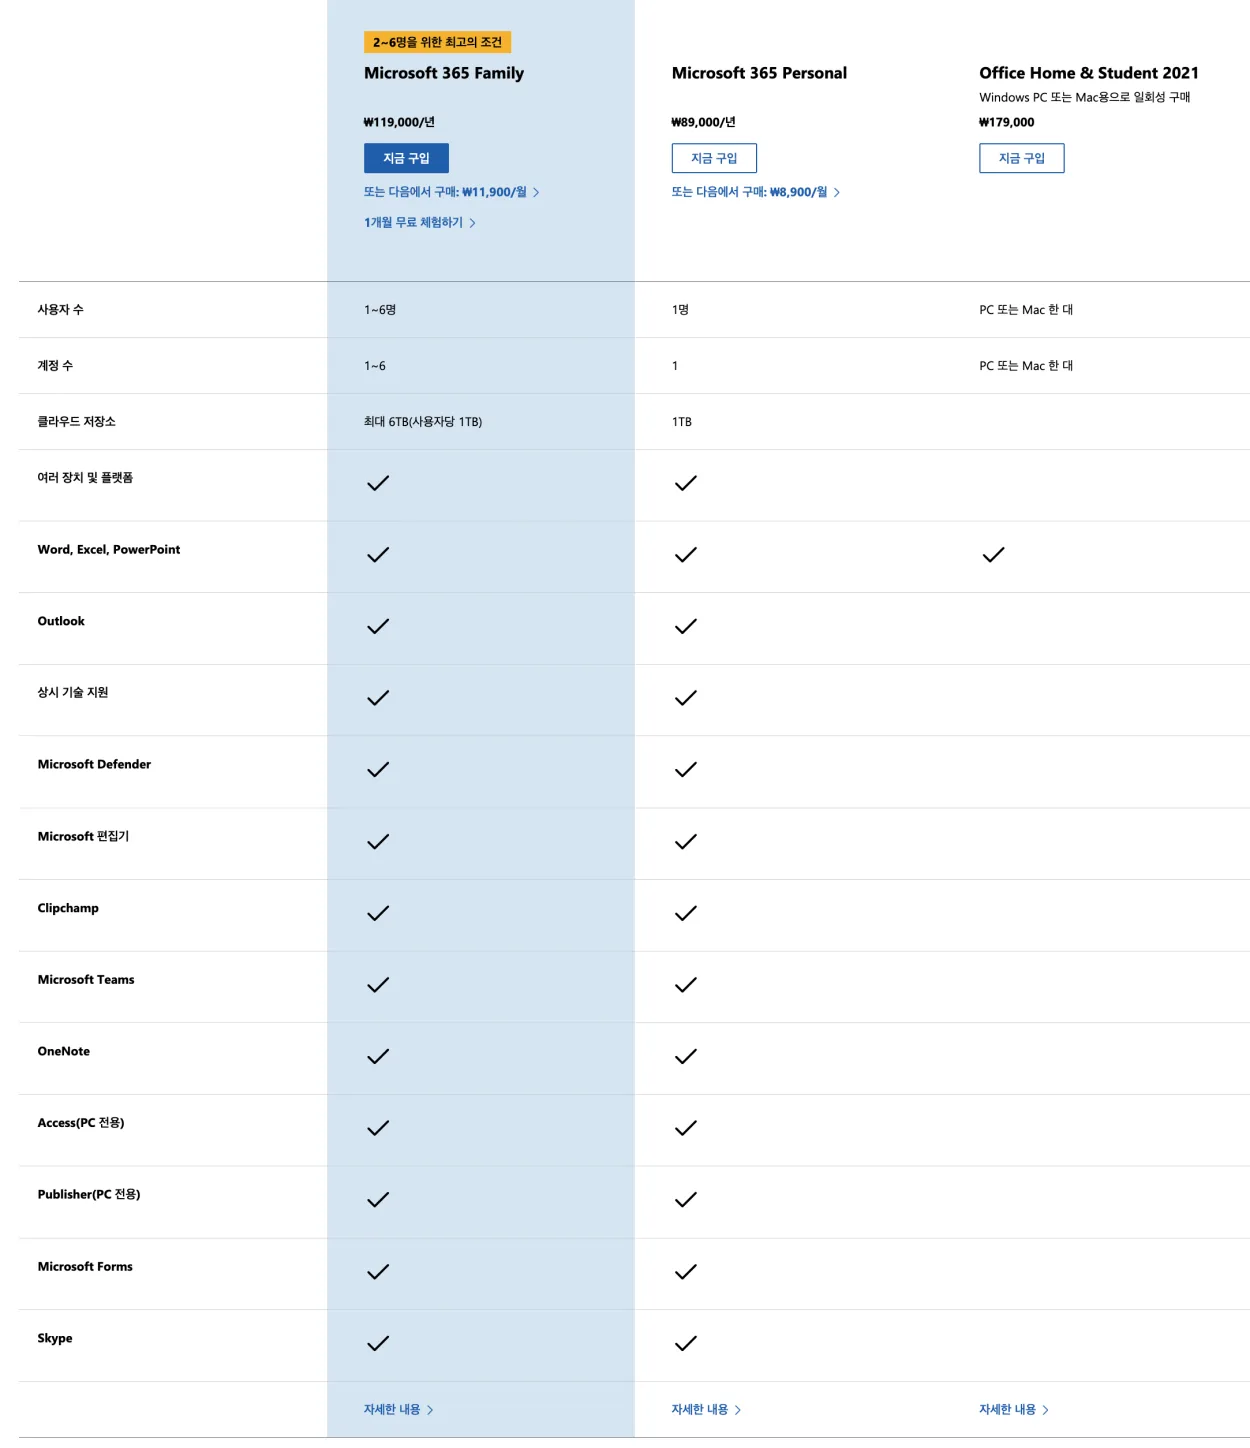Click the ₩179,000 price text
This screenshot has width=1250, height=1448.
point(1007,122)
